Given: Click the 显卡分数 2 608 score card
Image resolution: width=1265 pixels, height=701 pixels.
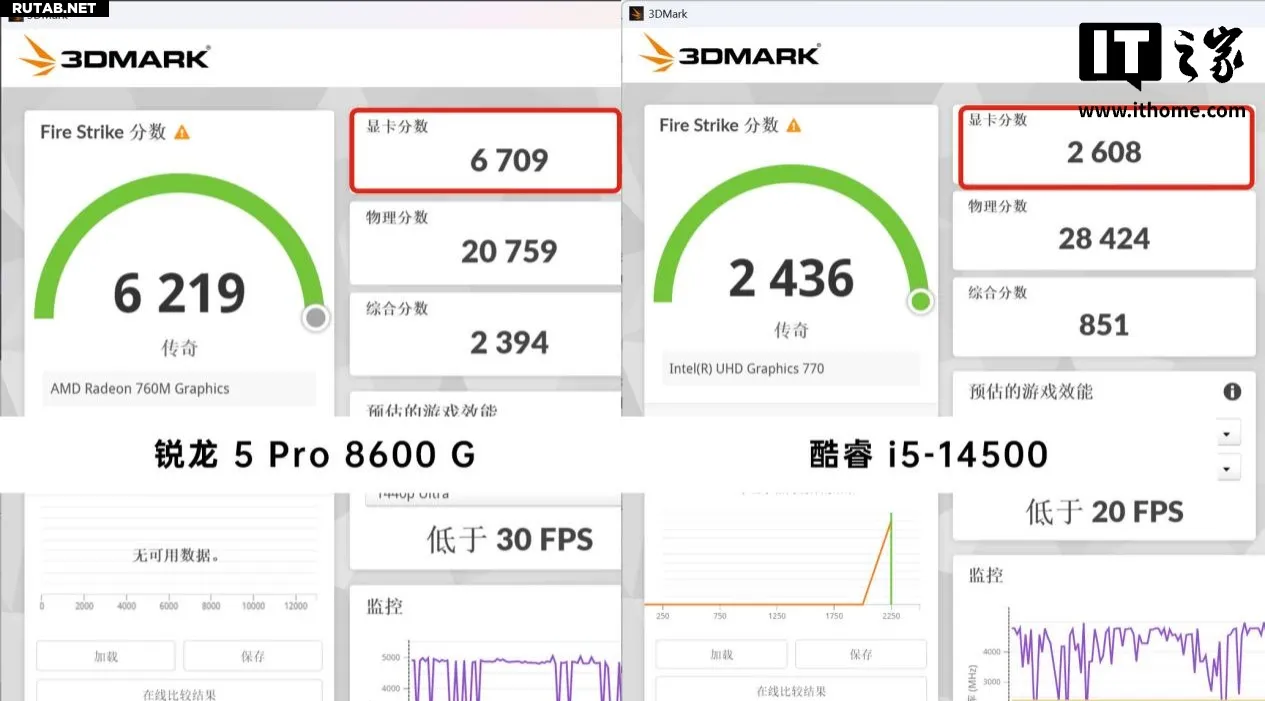Looking at the screenshot, I should [1105, 146].
